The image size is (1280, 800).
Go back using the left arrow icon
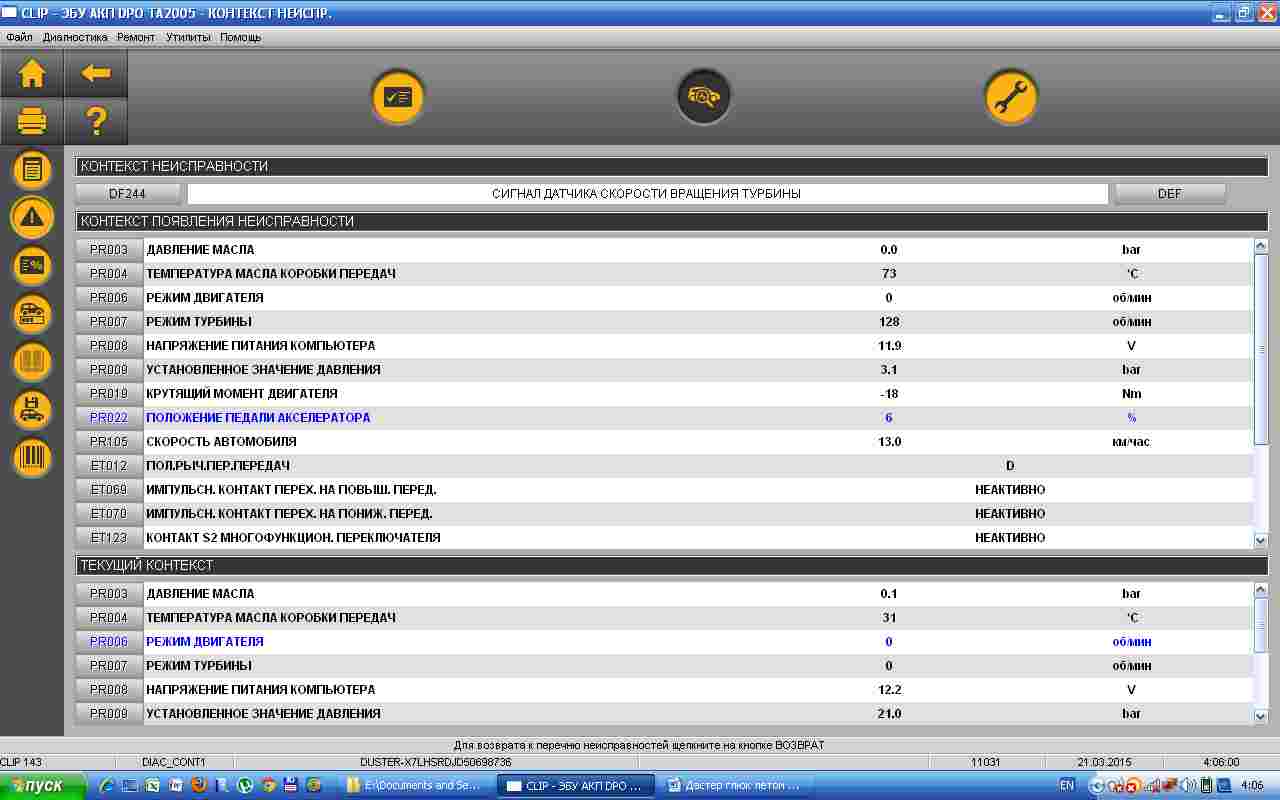(96, 73)
